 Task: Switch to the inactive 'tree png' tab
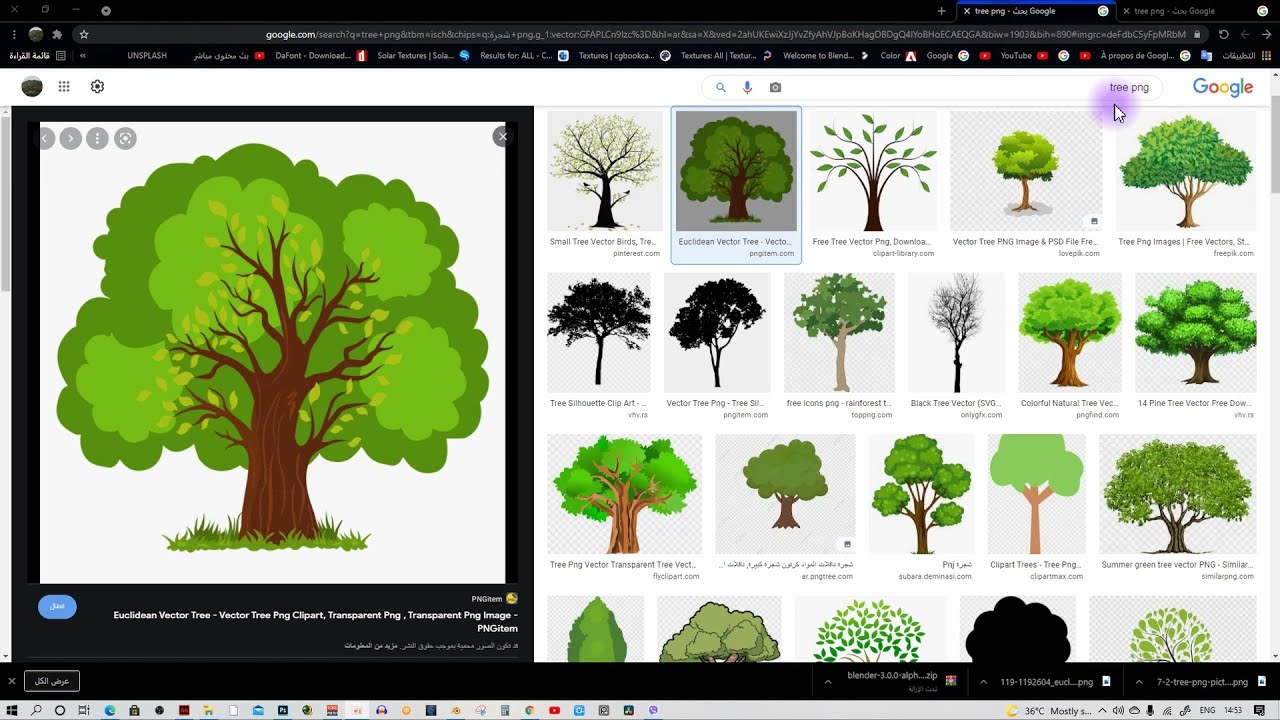1194,11
